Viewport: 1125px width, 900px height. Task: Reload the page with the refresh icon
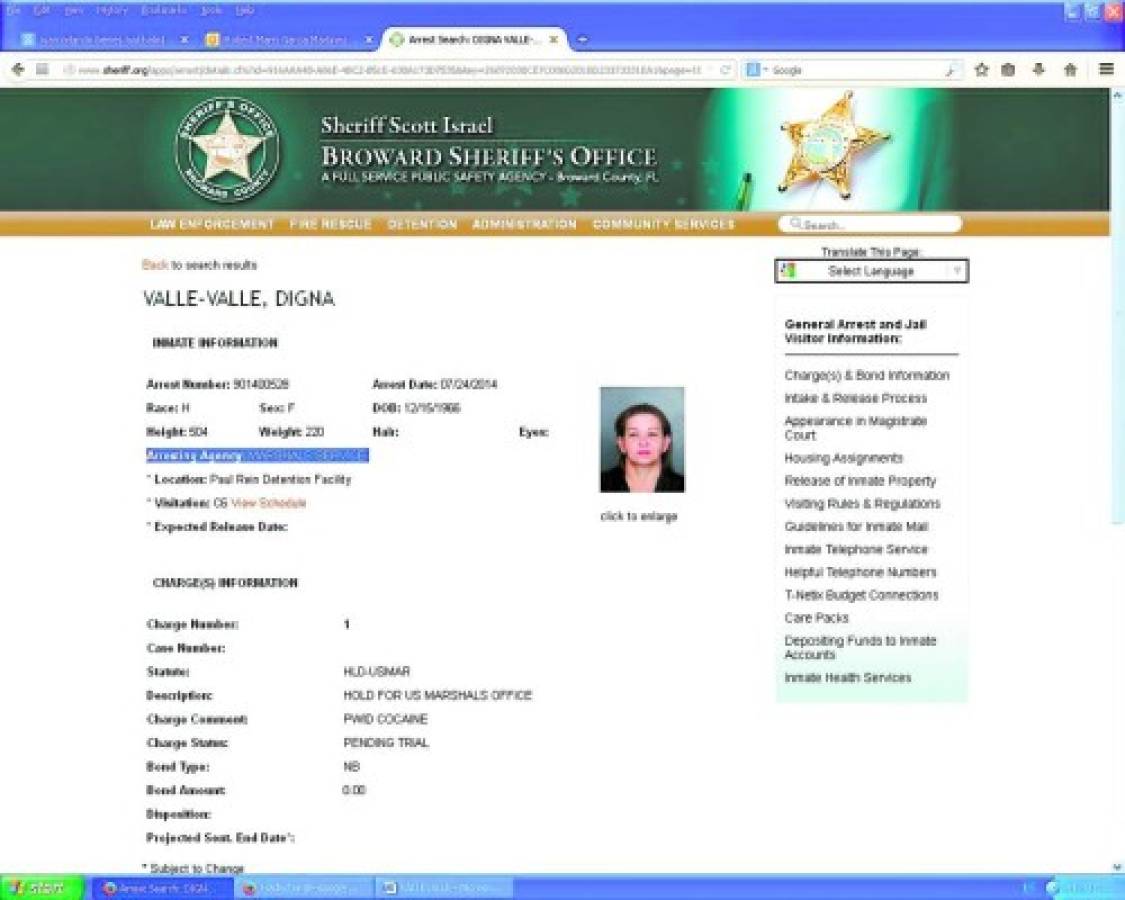coord(727,70)
